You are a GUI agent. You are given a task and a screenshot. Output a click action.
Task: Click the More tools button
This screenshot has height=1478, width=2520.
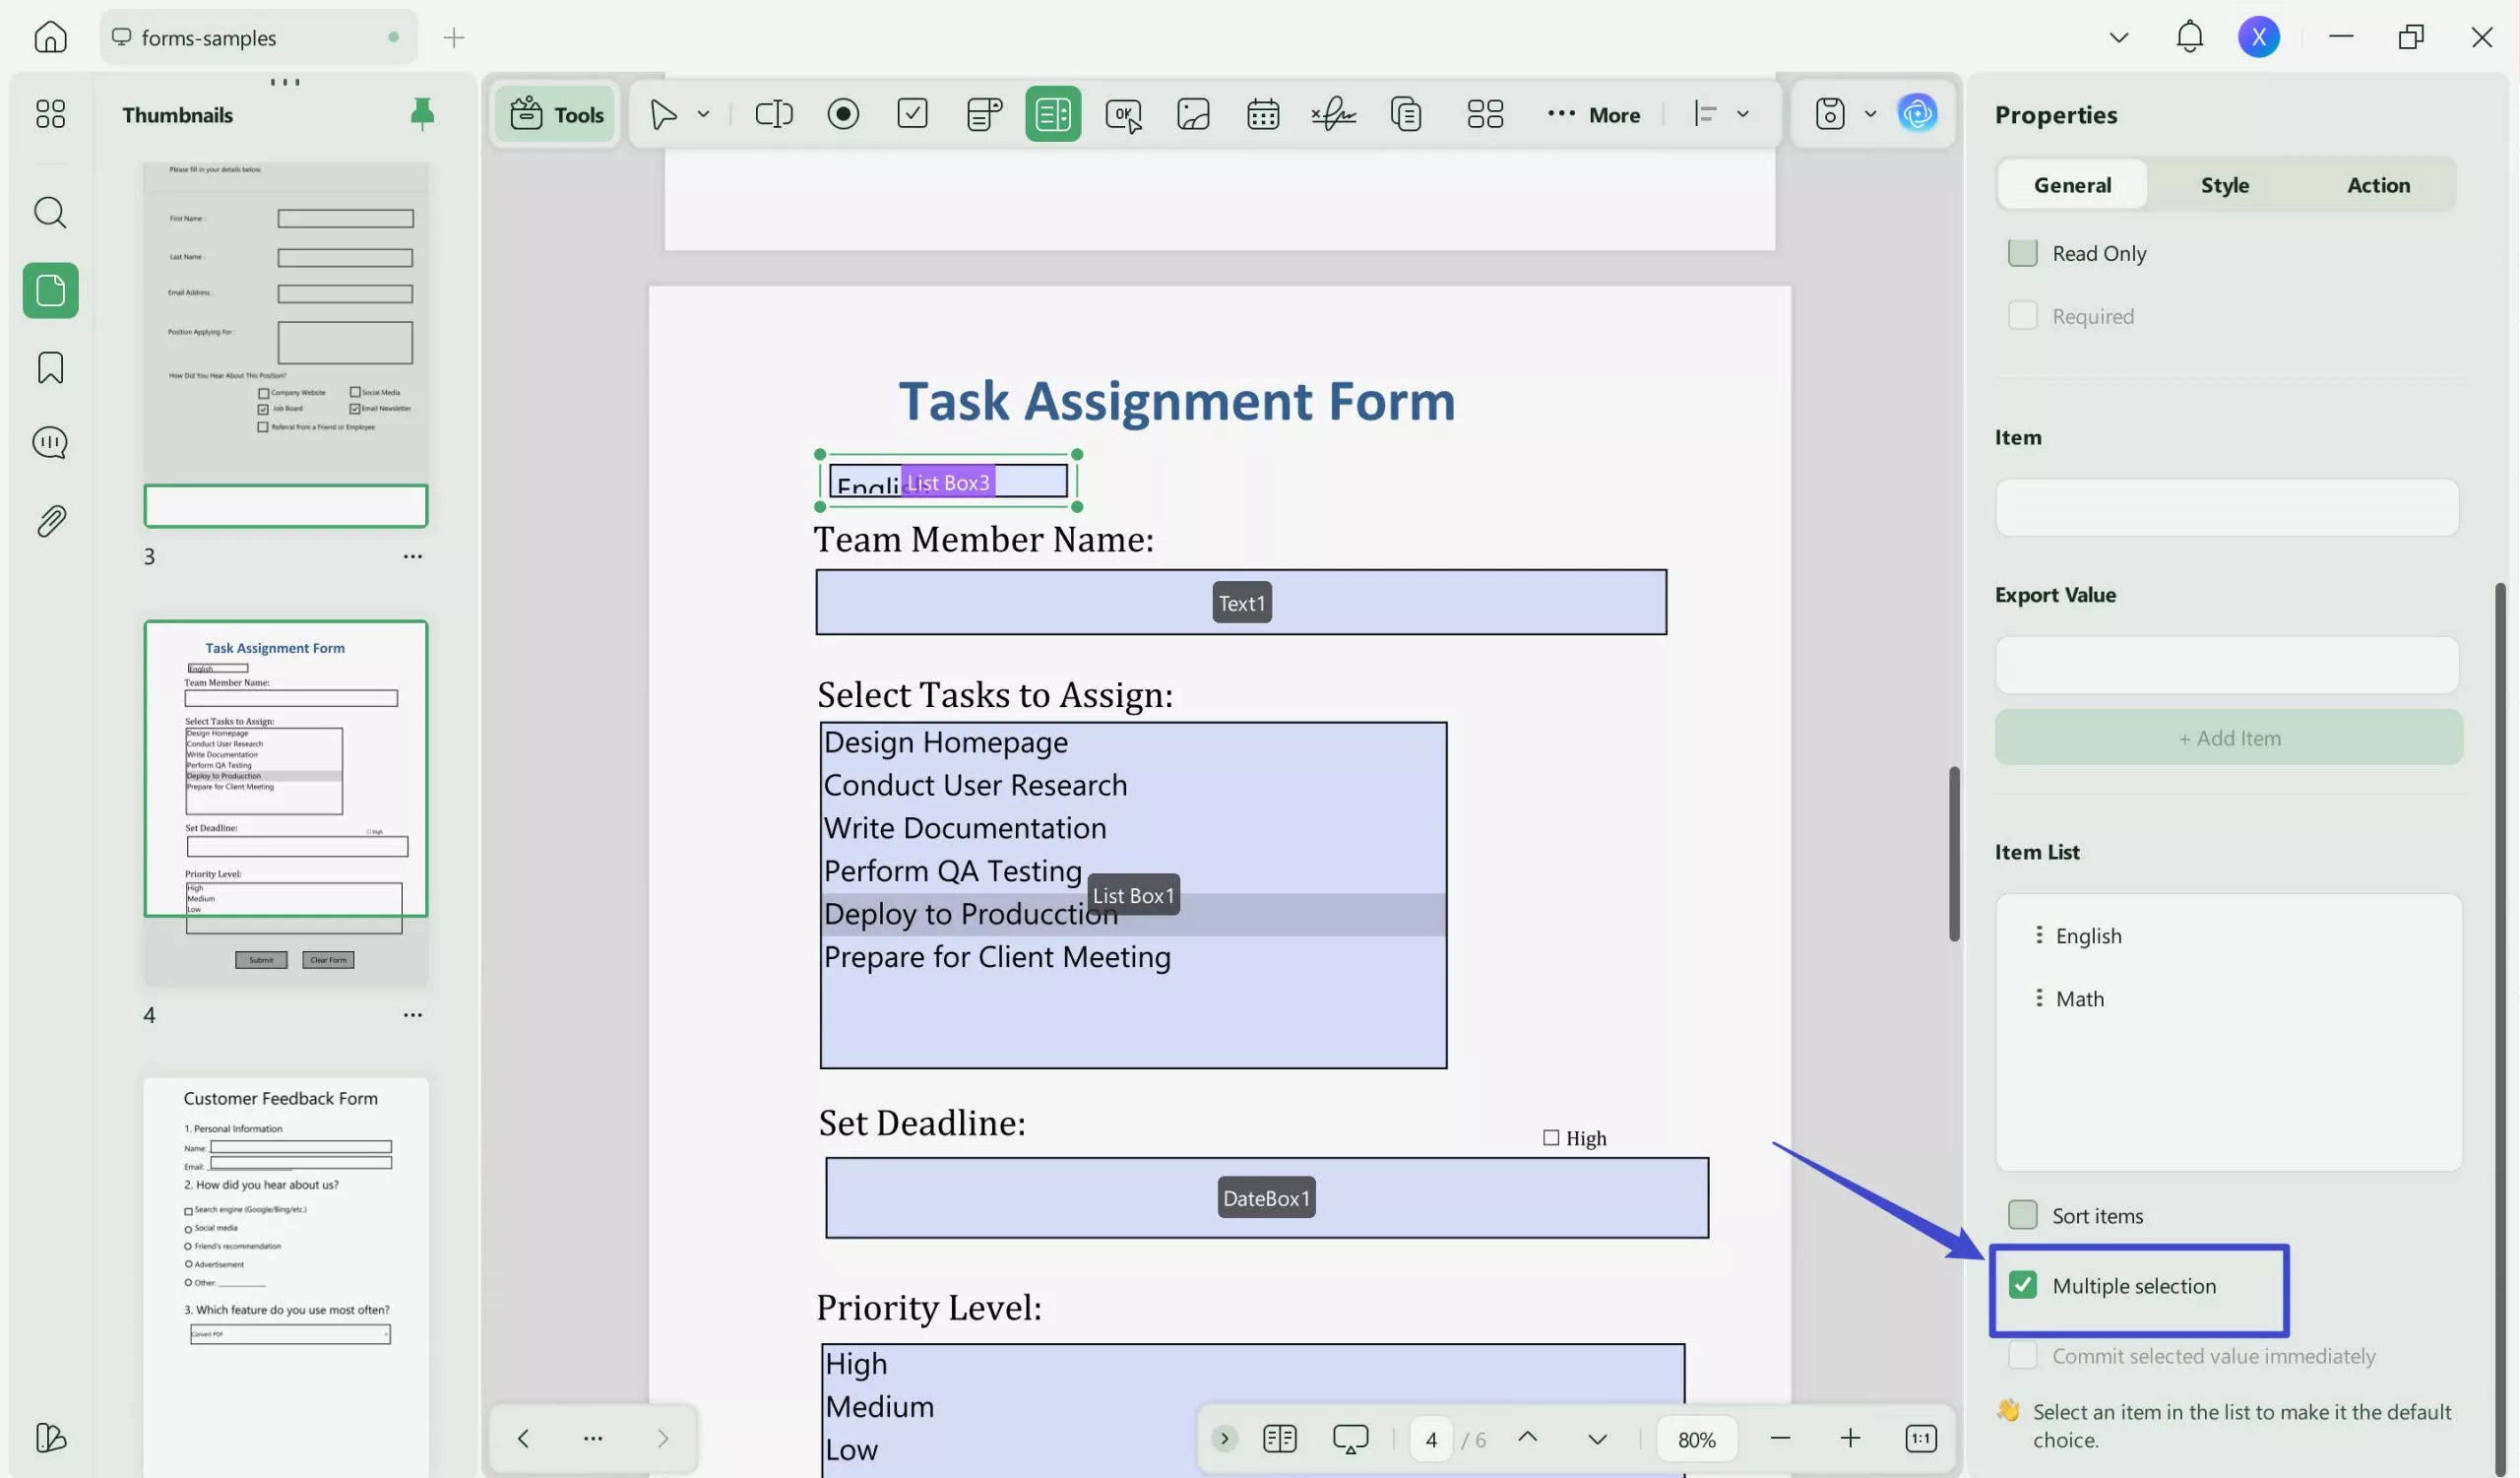(x=1594, y=114)
